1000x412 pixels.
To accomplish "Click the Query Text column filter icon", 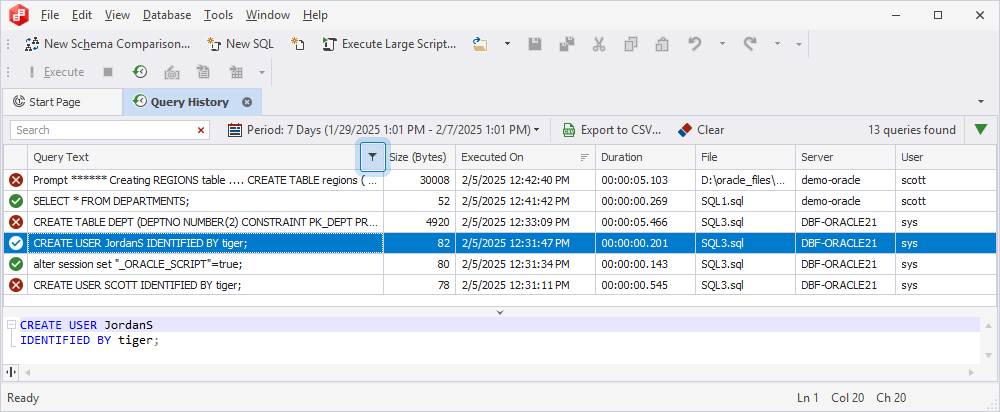I will click(373, 157).
